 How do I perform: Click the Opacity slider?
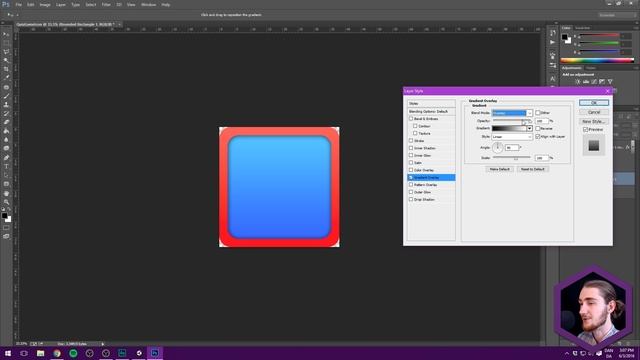(512, 121)
